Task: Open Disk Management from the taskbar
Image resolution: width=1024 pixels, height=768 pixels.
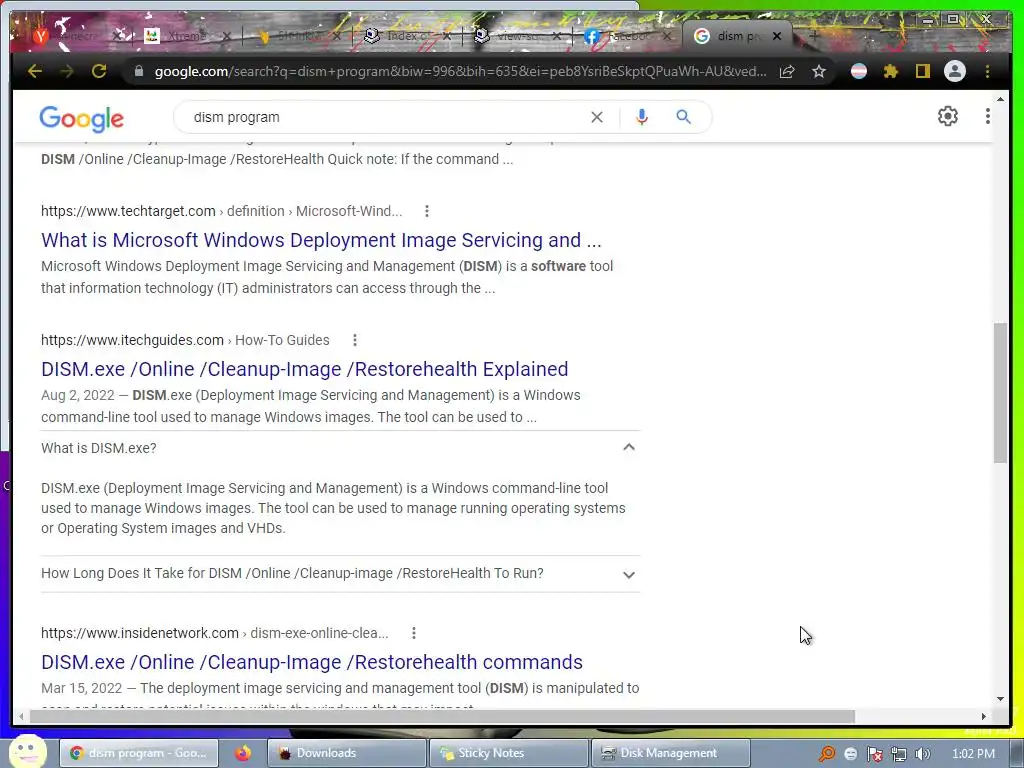Action: [670, 753]
